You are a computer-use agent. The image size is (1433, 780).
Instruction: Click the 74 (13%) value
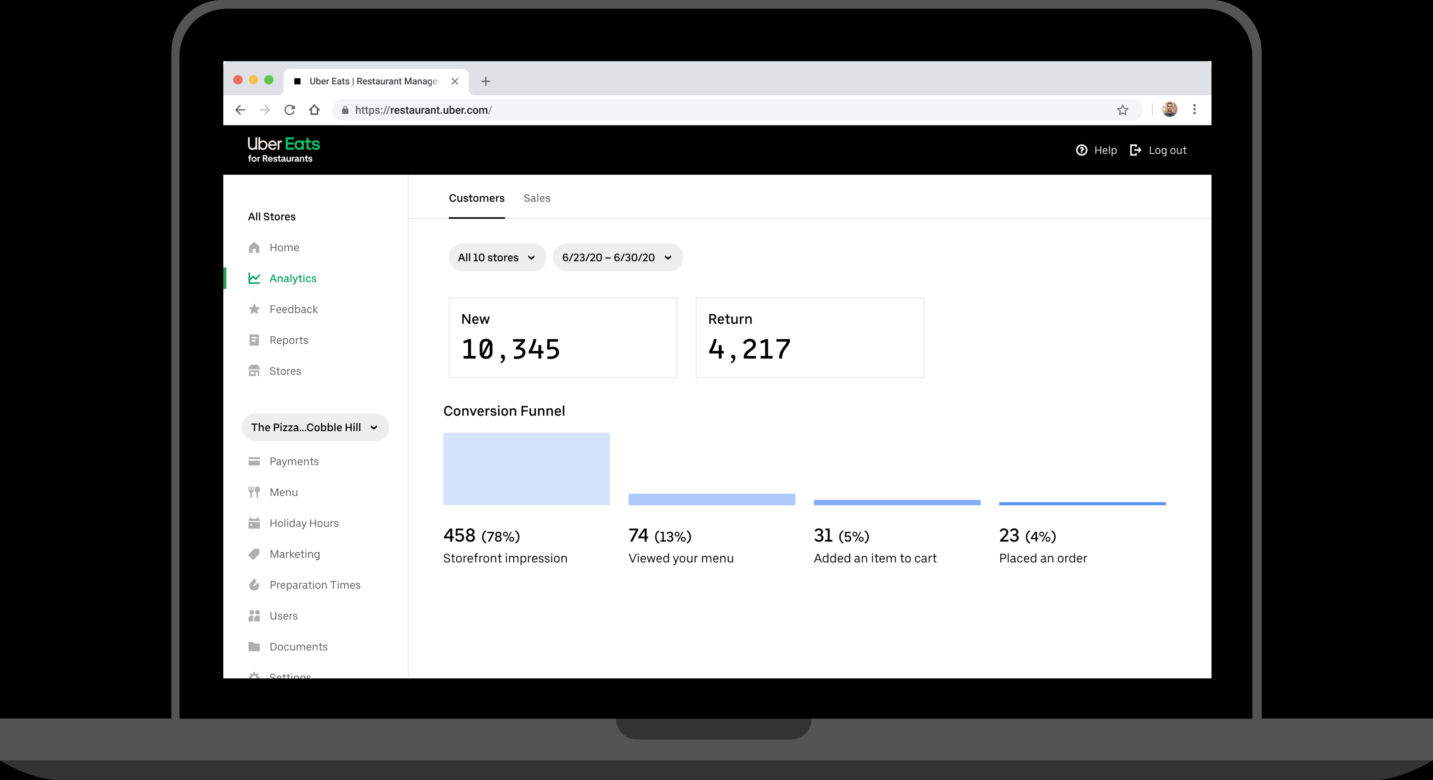660,536
